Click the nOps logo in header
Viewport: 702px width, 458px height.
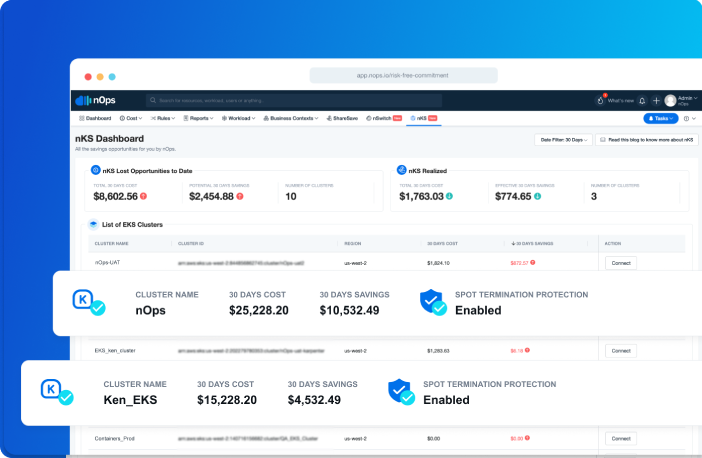[x=95, y=100]
